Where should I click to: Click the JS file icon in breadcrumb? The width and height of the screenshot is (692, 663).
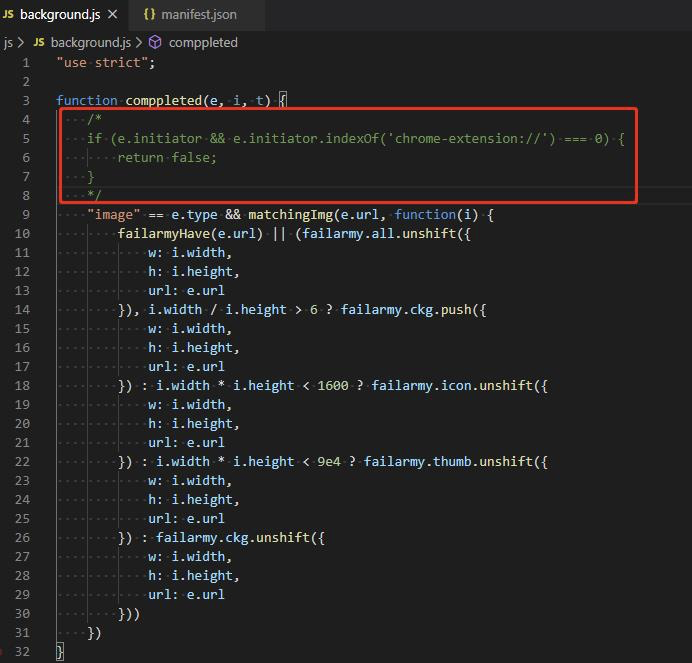click(x=39, y=42)
